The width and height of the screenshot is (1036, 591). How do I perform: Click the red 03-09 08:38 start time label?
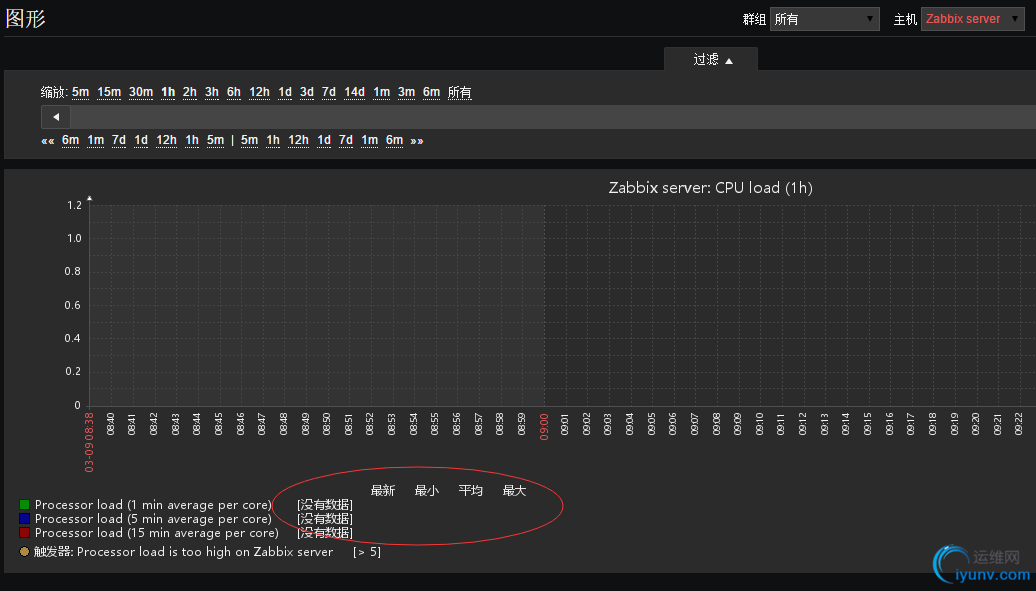89,442
